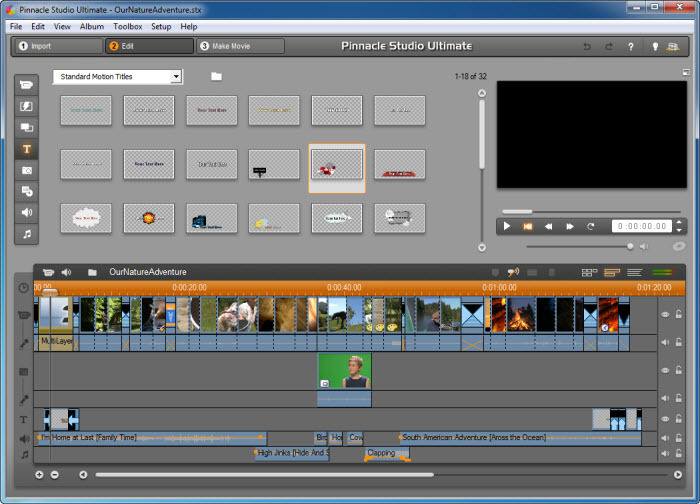The height and width of the screenshot is (504, 700).
Task: Open the Sound Effects section in the album
Action: tap(27, 212)
